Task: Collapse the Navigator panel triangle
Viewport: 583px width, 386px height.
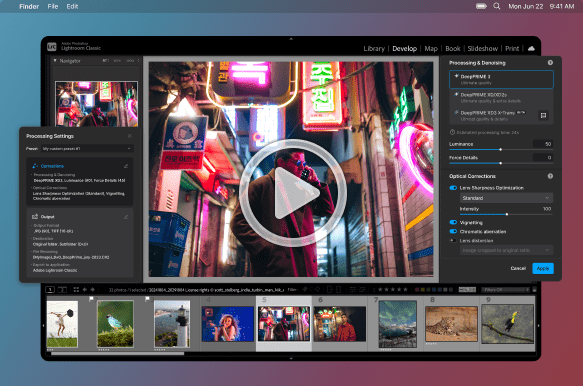Action: click(x=55, y=61)
